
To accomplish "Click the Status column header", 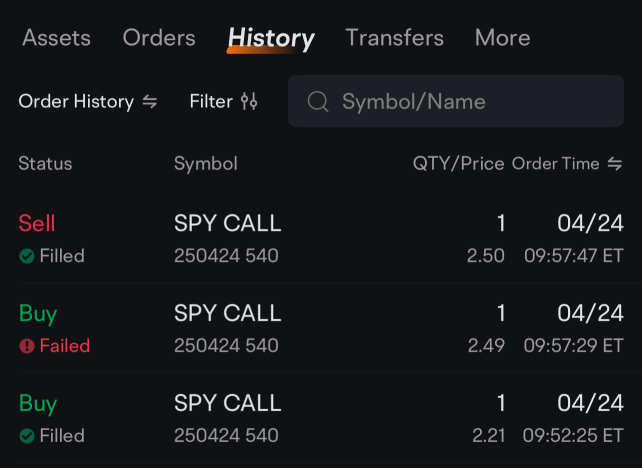I will 45,164.
